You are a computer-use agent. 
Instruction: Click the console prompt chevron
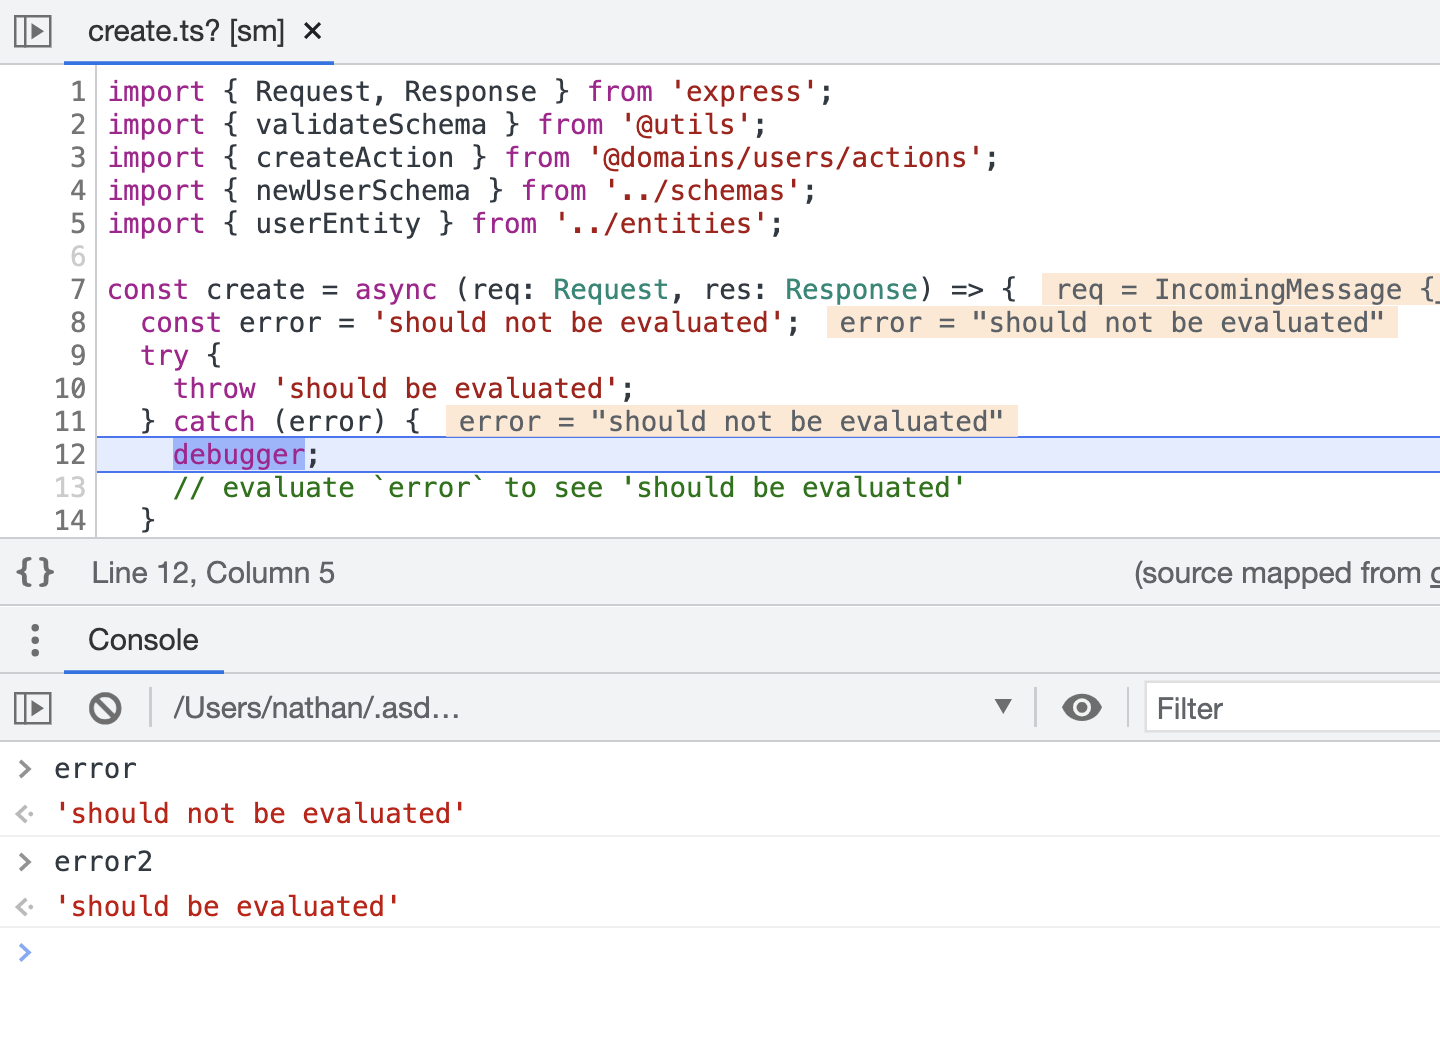point(24,952)
